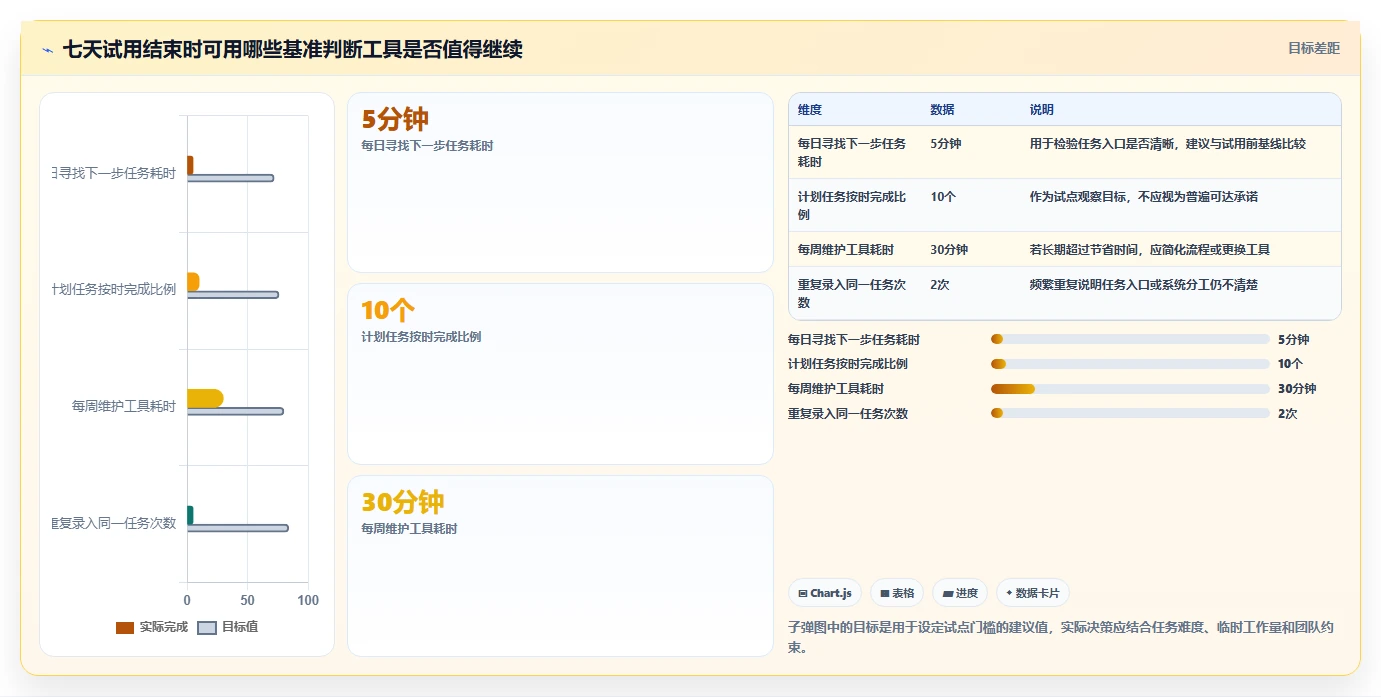Click the 说明 table column header
Image resolution: width=1381 pixels, height=697 pixels.
pos(1042,110)
